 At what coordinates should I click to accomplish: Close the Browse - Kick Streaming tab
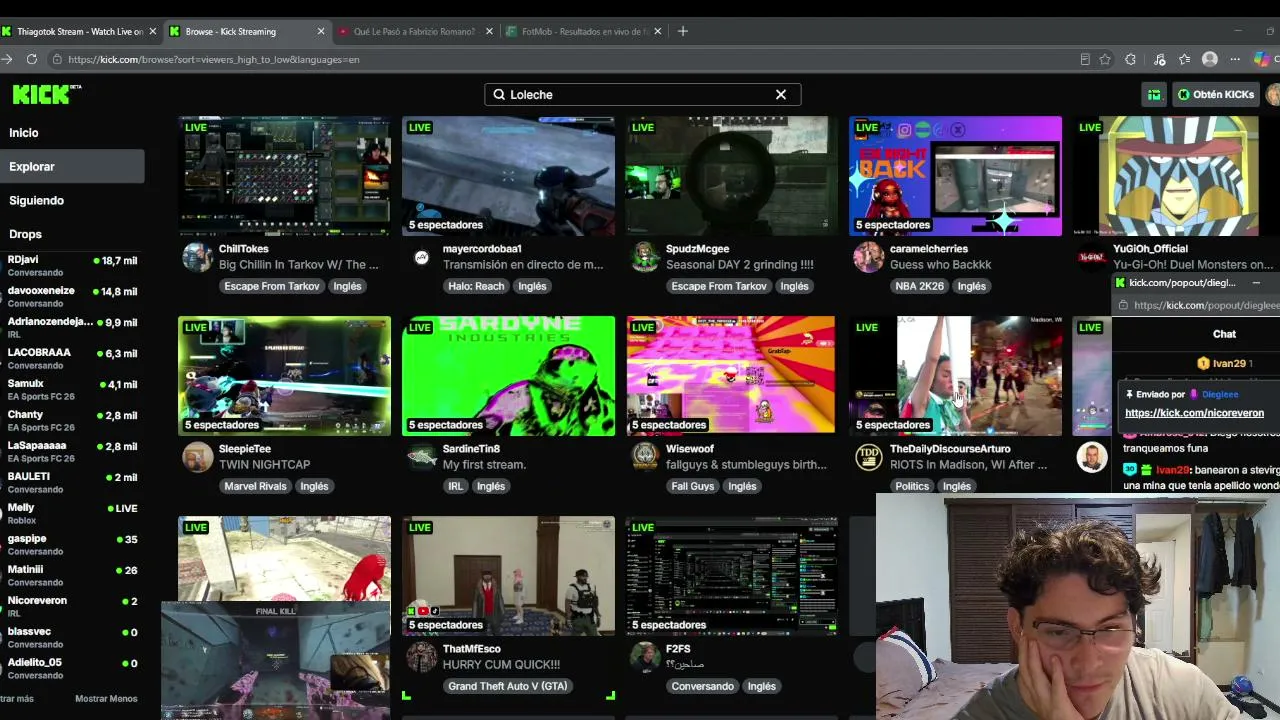[321, 31]
